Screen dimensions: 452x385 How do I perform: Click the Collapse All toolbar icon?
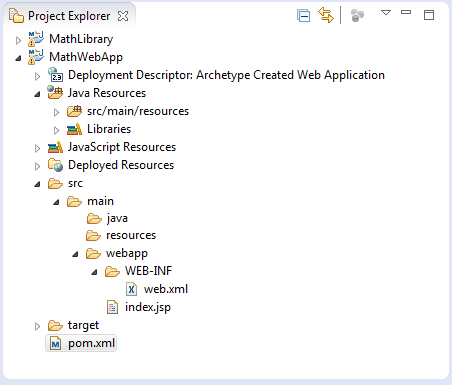coord(303,16)
